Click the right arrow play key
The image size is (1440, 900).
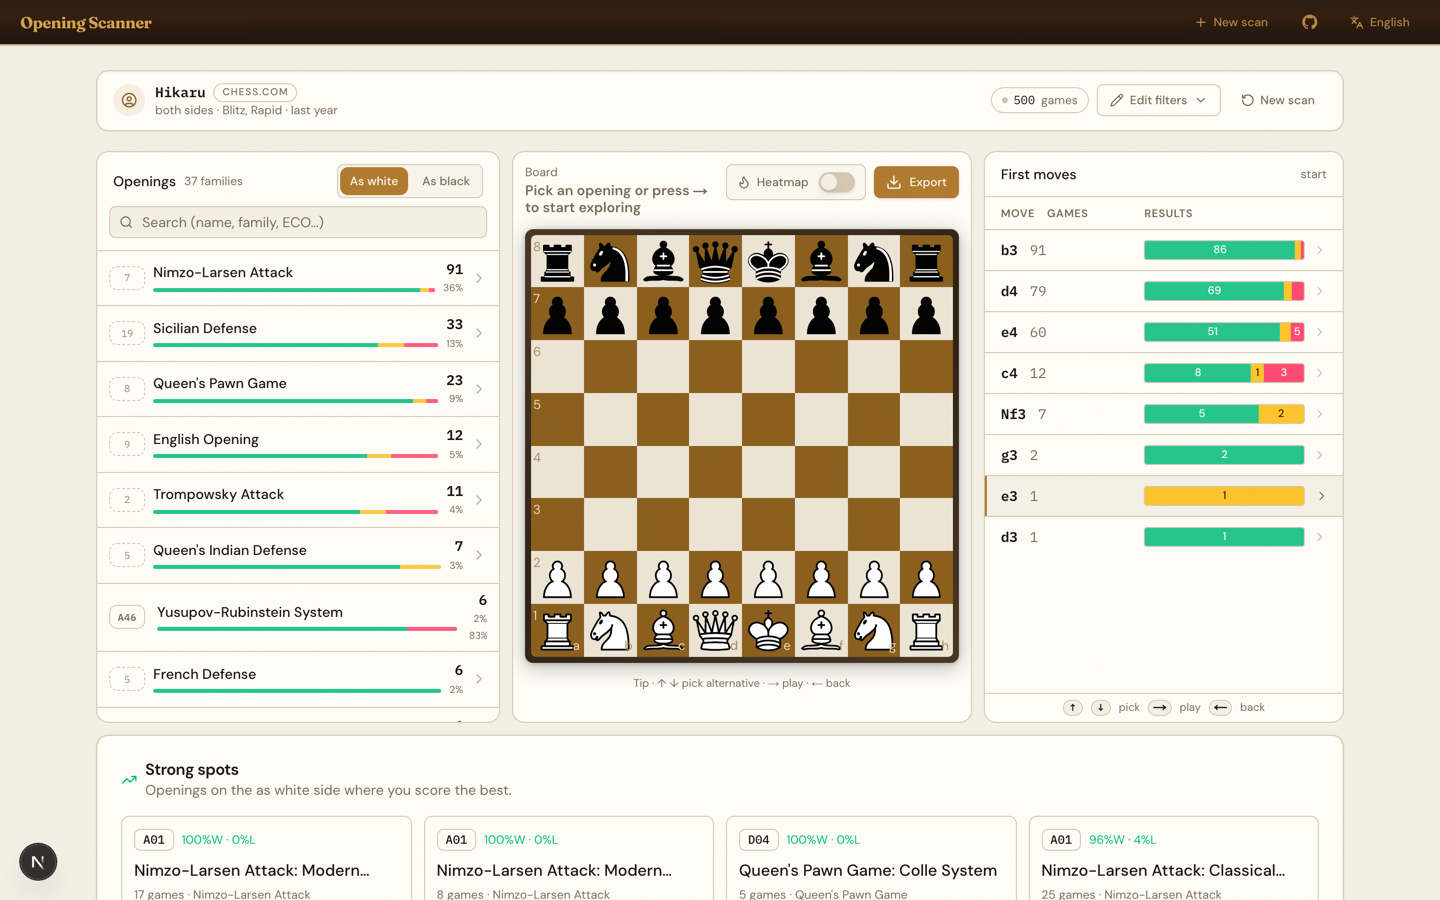pyautogui.click(x=1160, y=707)
